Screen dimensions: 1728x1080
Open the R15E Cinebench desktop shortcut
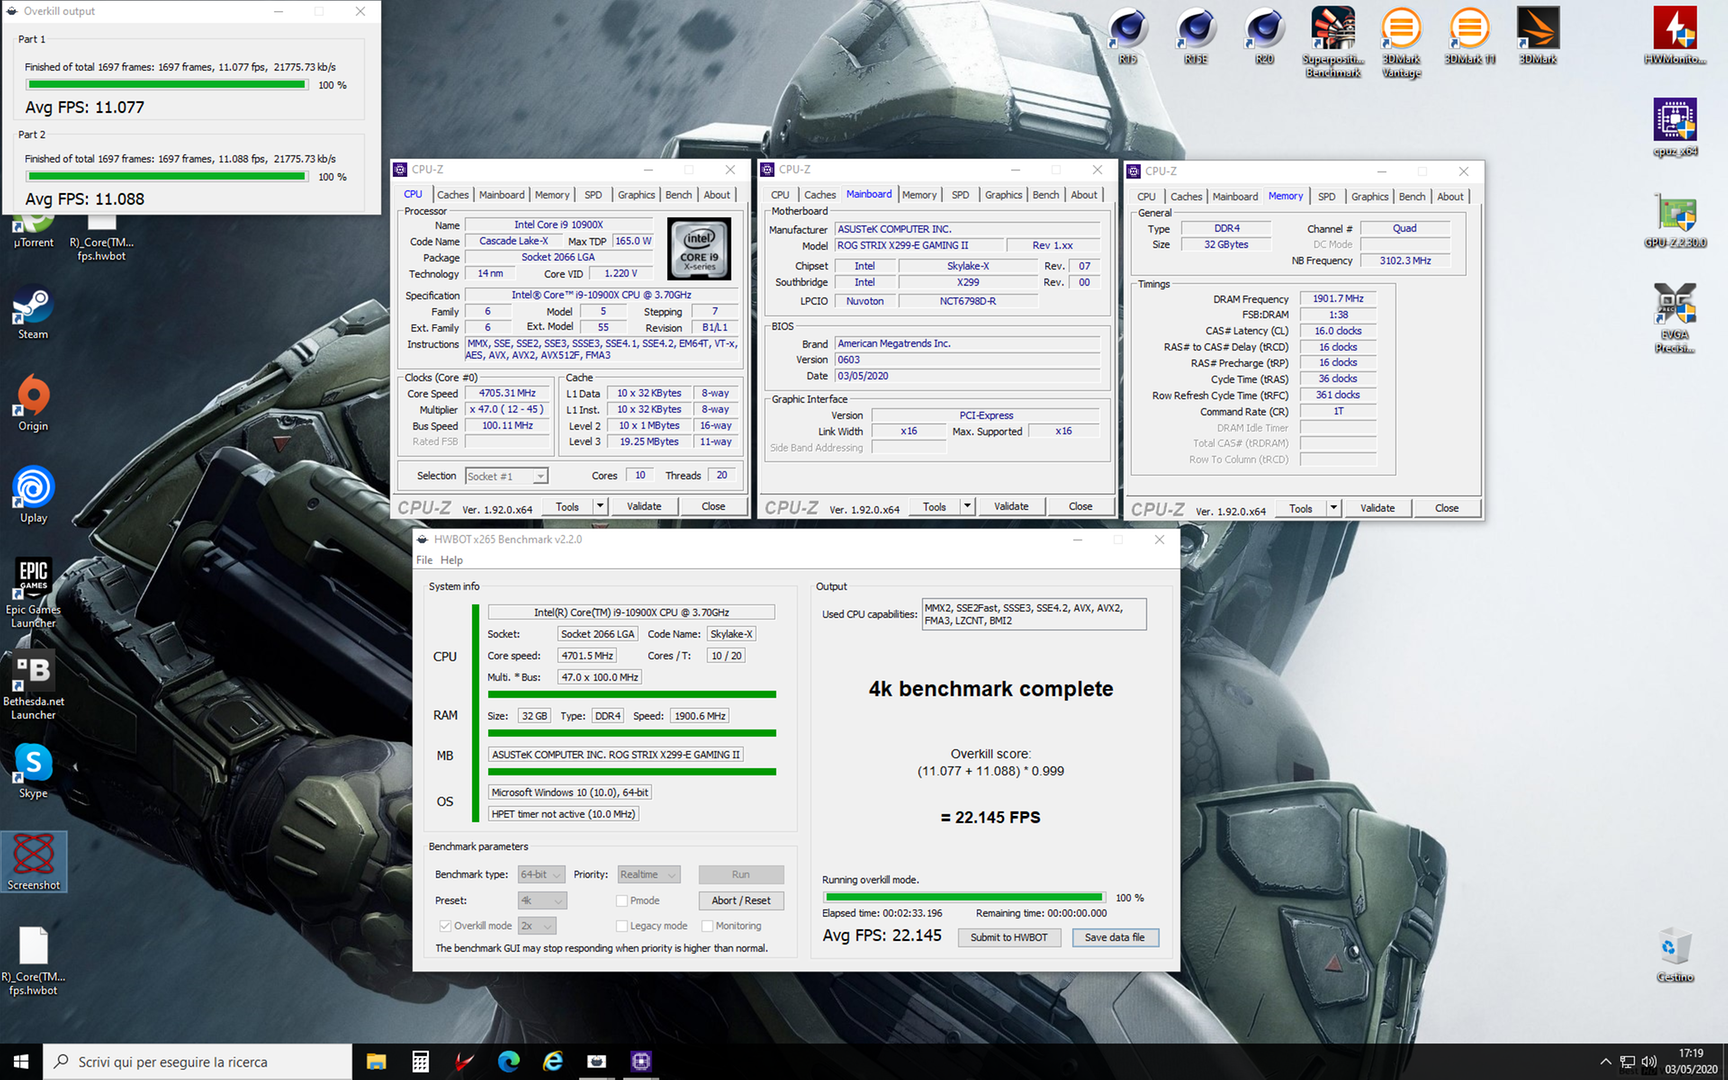[x=1196, y=35]
